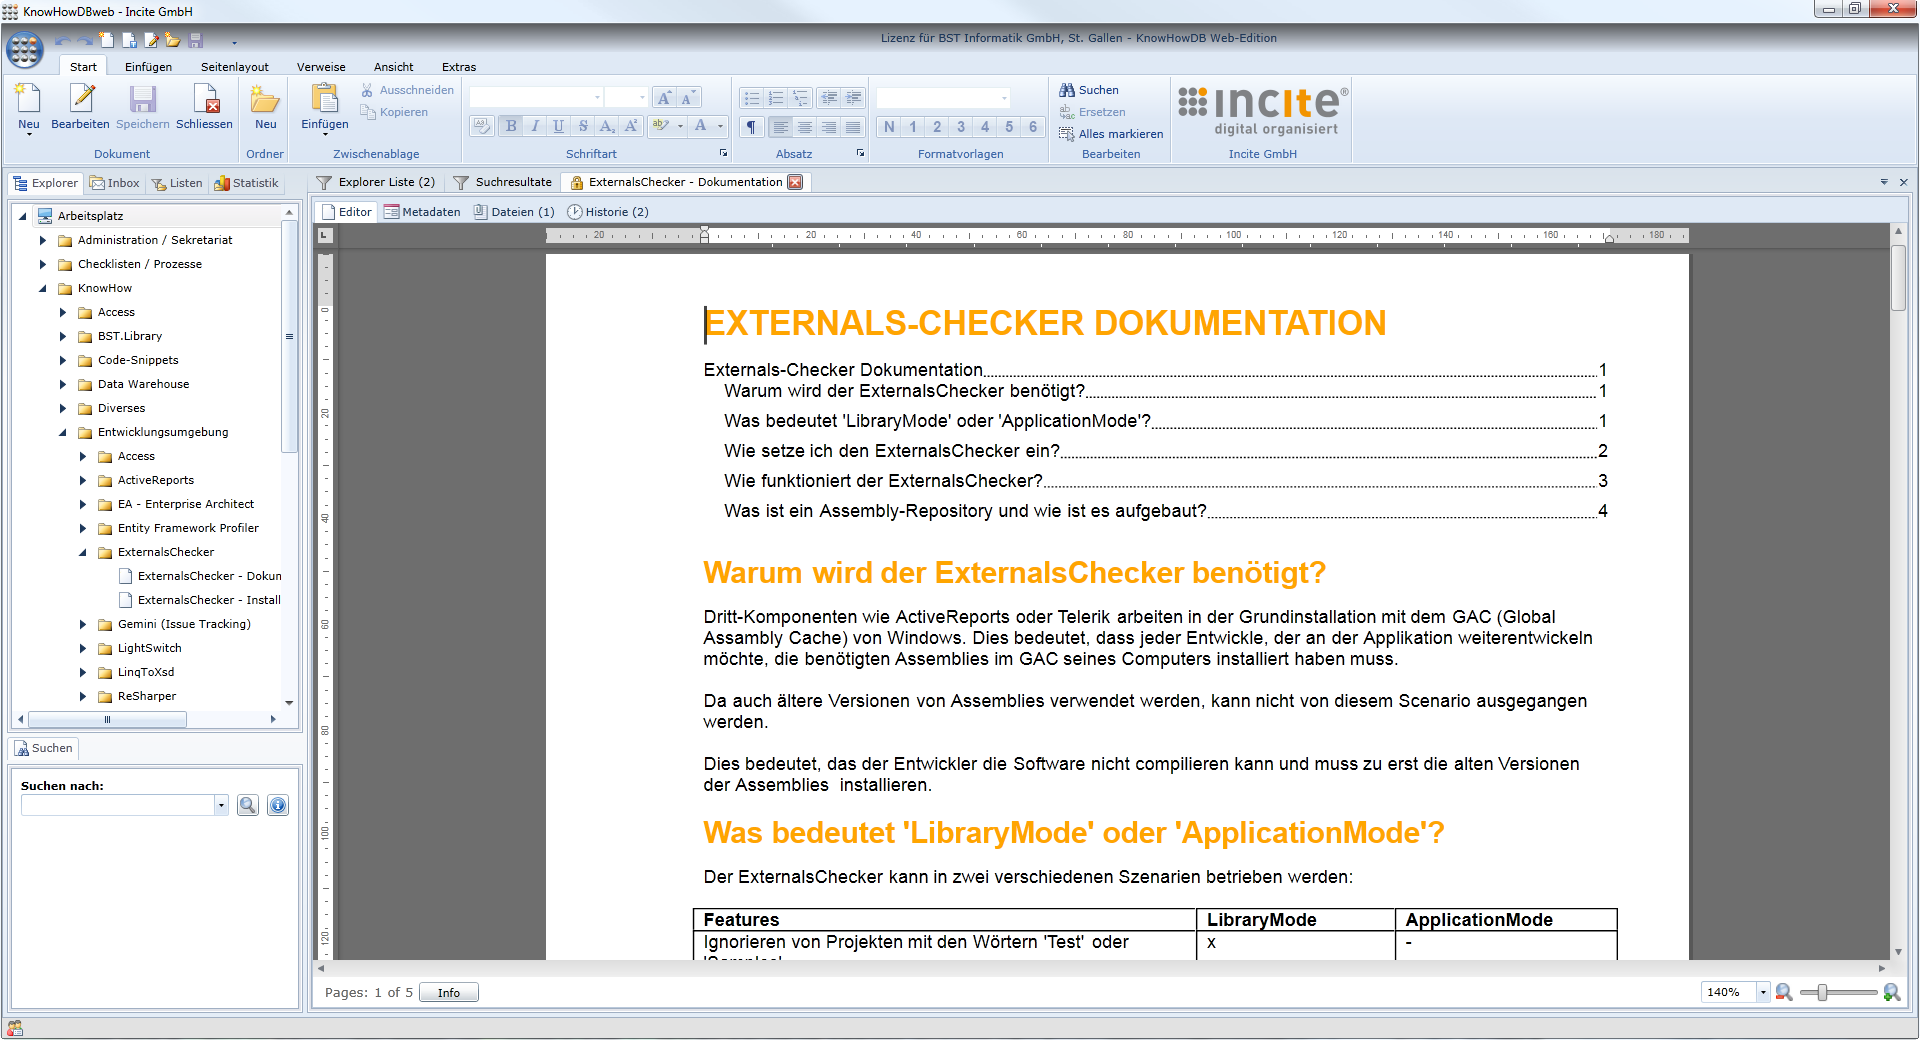The width and height of the screenshot is (1920, 1040).
Task: Open the Metadaten tab
Action: point(422,212)
